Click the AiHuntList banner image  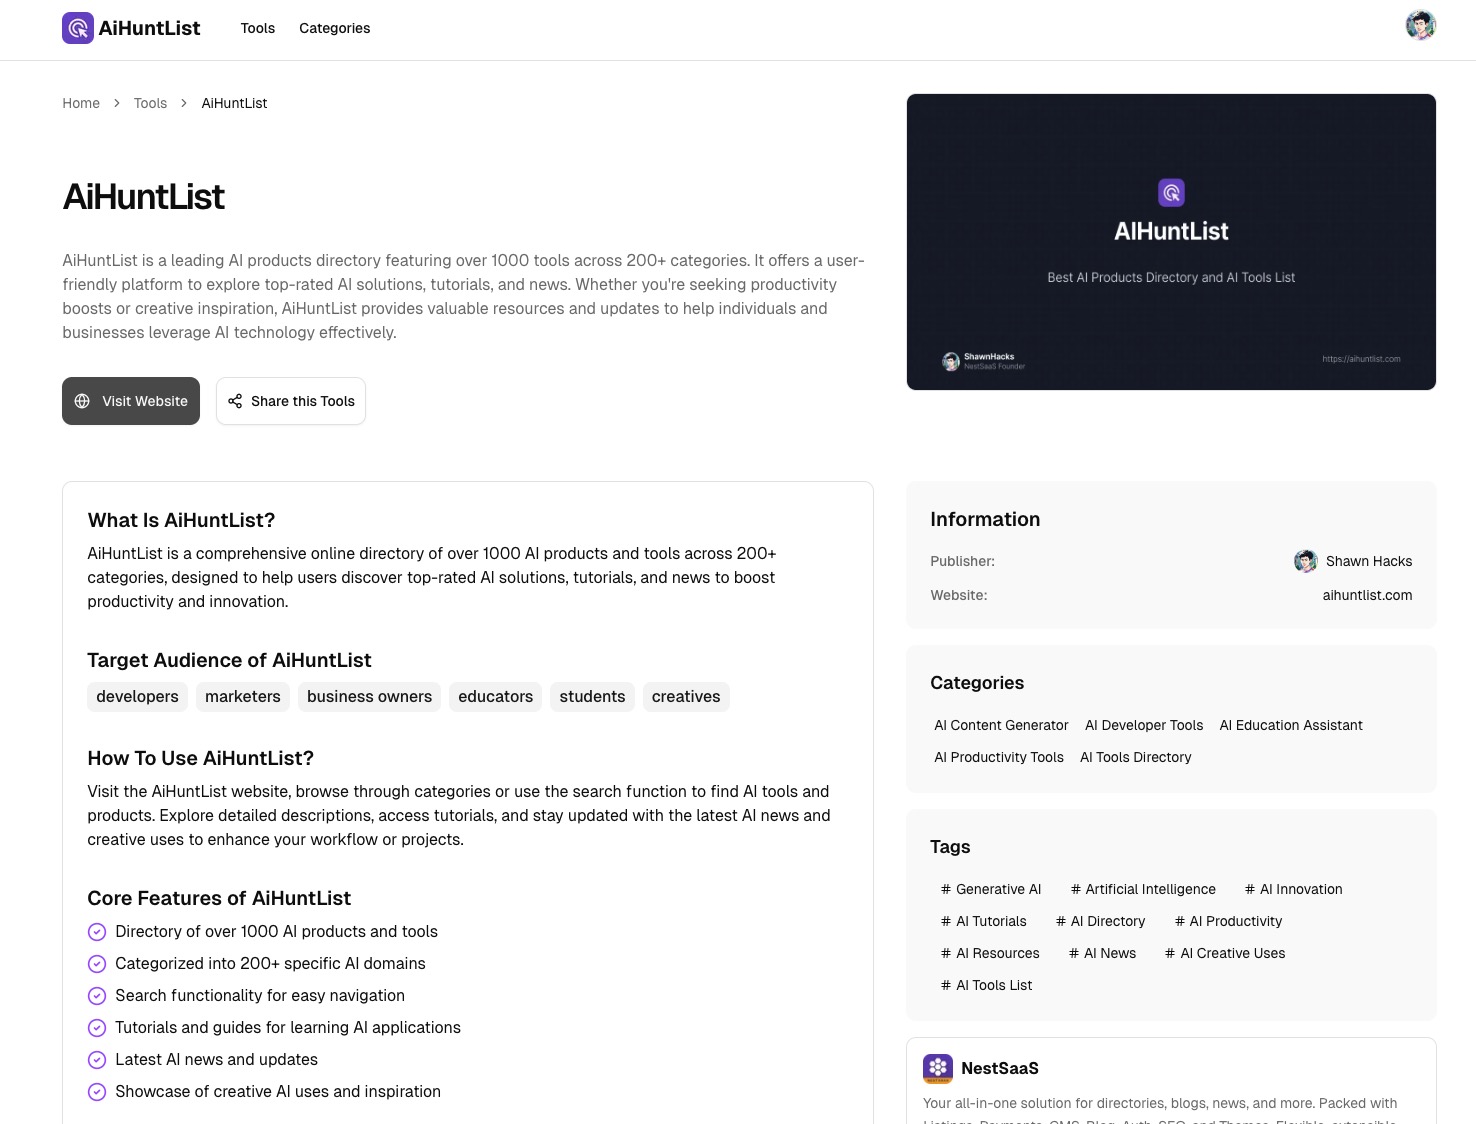[1171, 242]
